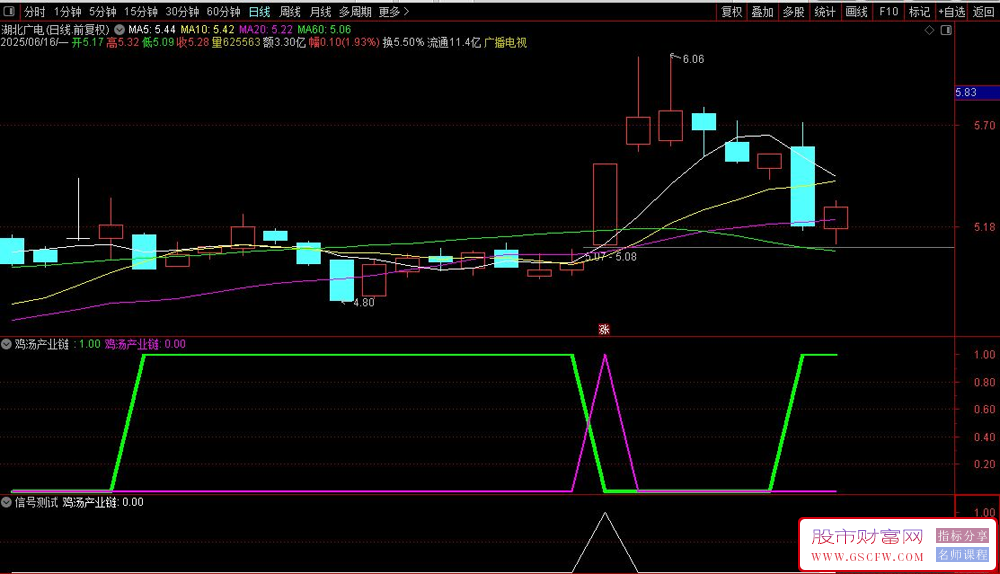Select the 日线 daily period
This screenshot has height=574, width=1000.
pos(260,11)
